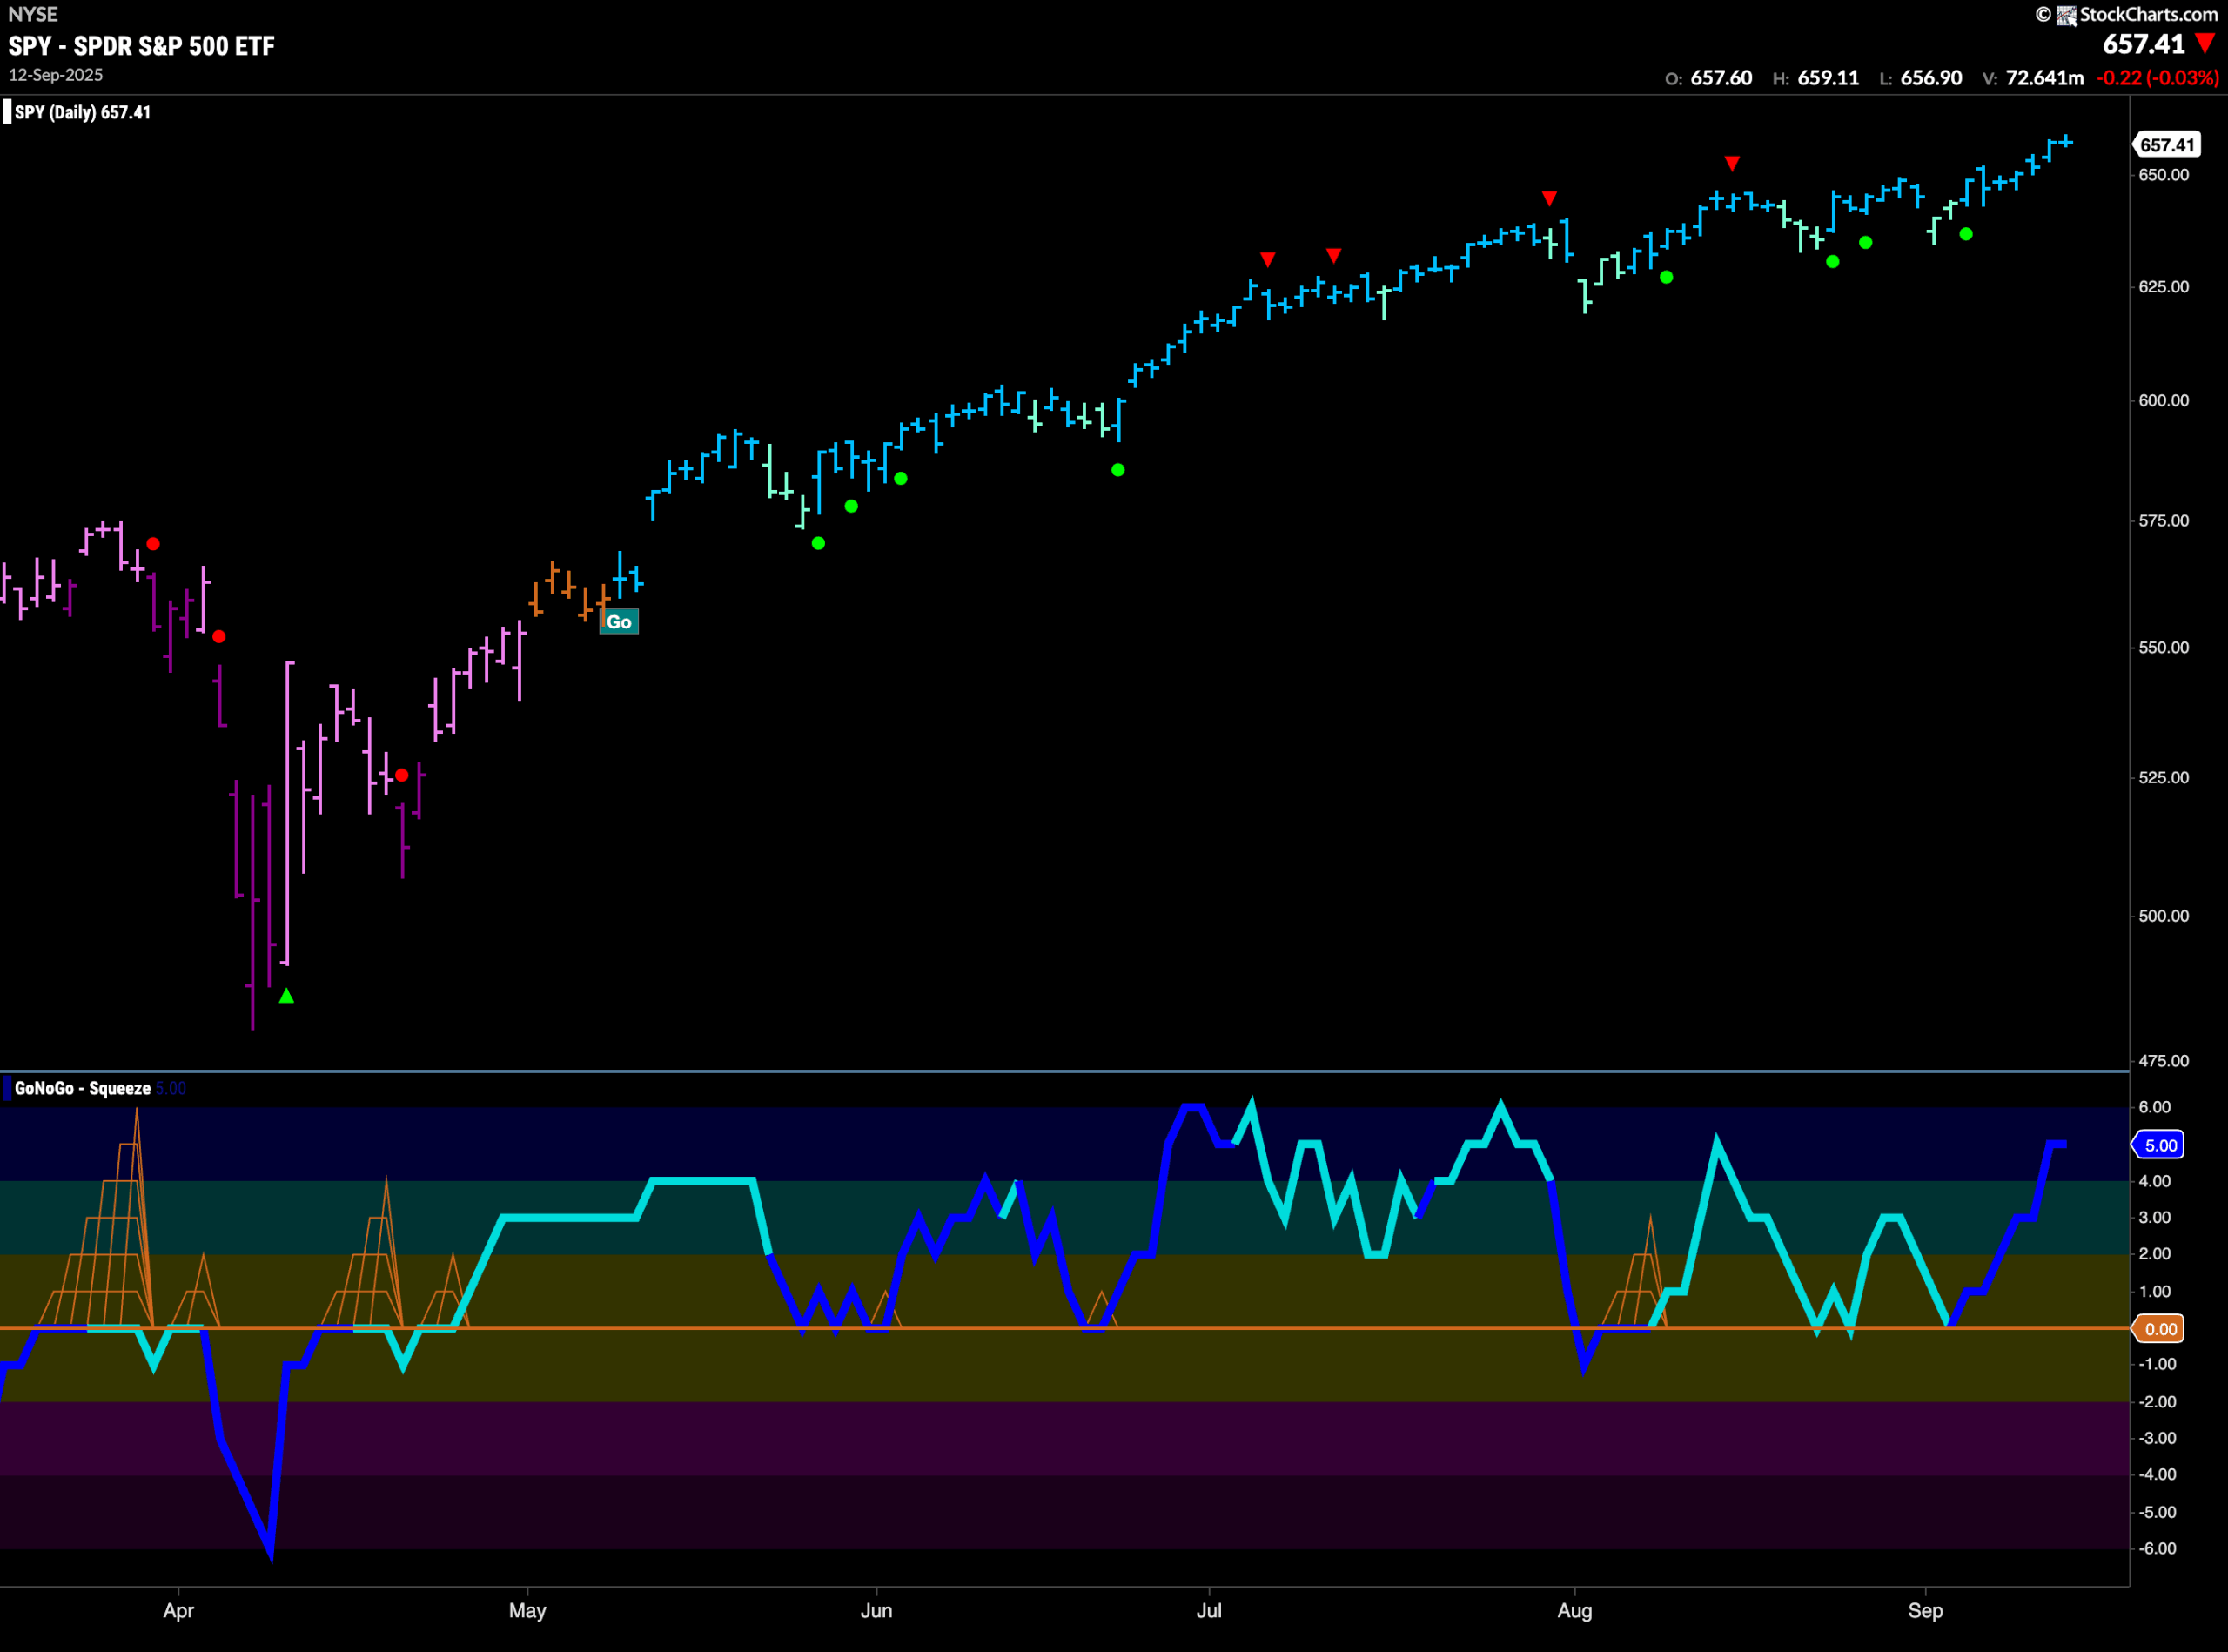
Task: Click the green dot in early August near 625
Action: pos(1666,277)
